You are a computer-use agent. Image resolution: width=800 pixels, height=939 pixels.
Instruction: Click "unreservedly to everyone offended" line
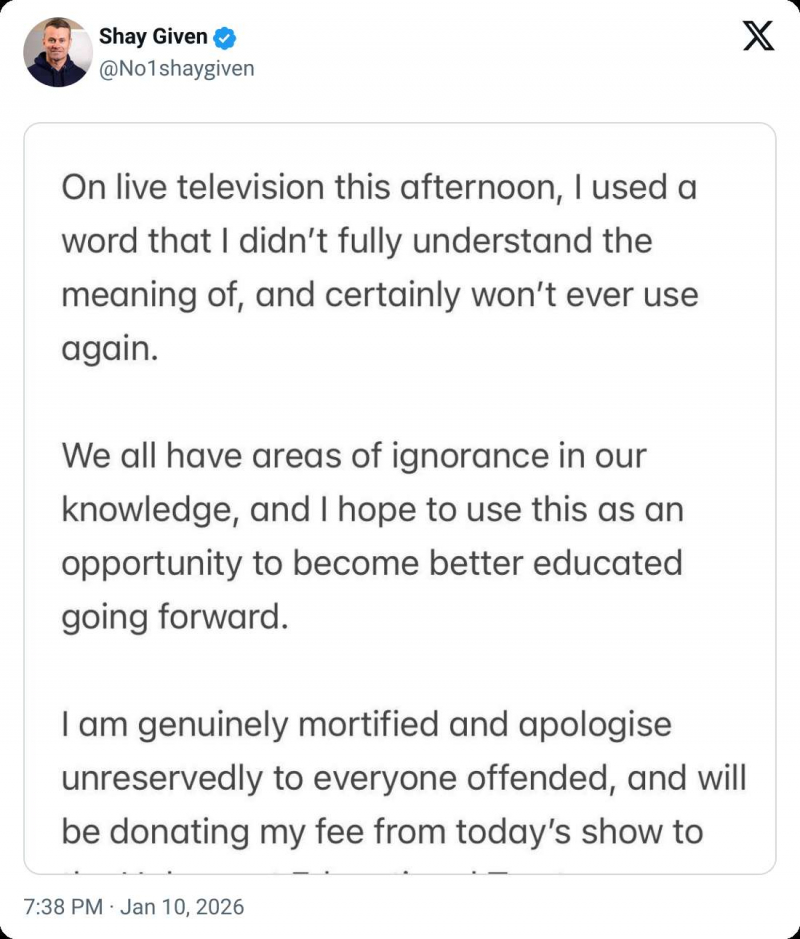(403, 778)
